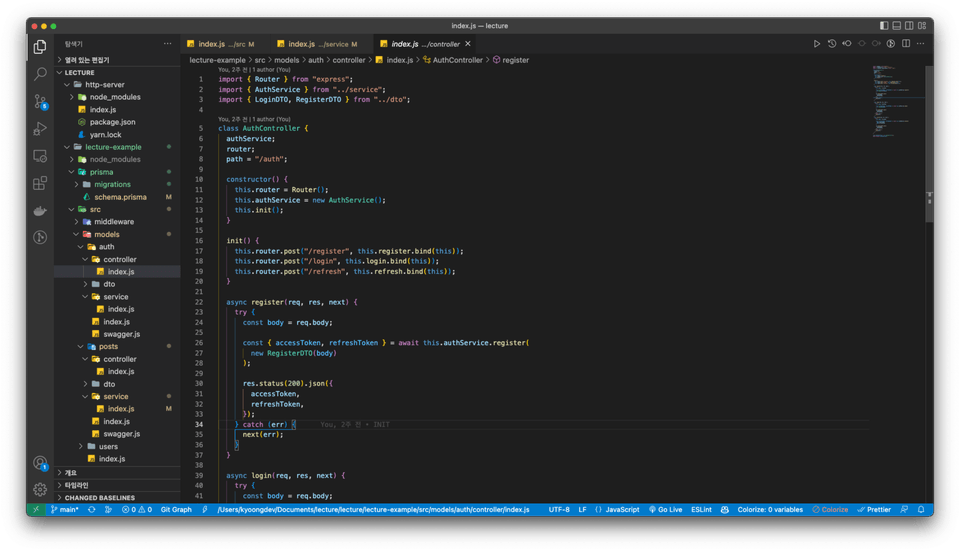Viewport: 960px width, 551px height.
Task: Open Source Control view with badge
Action: [40, 101]
